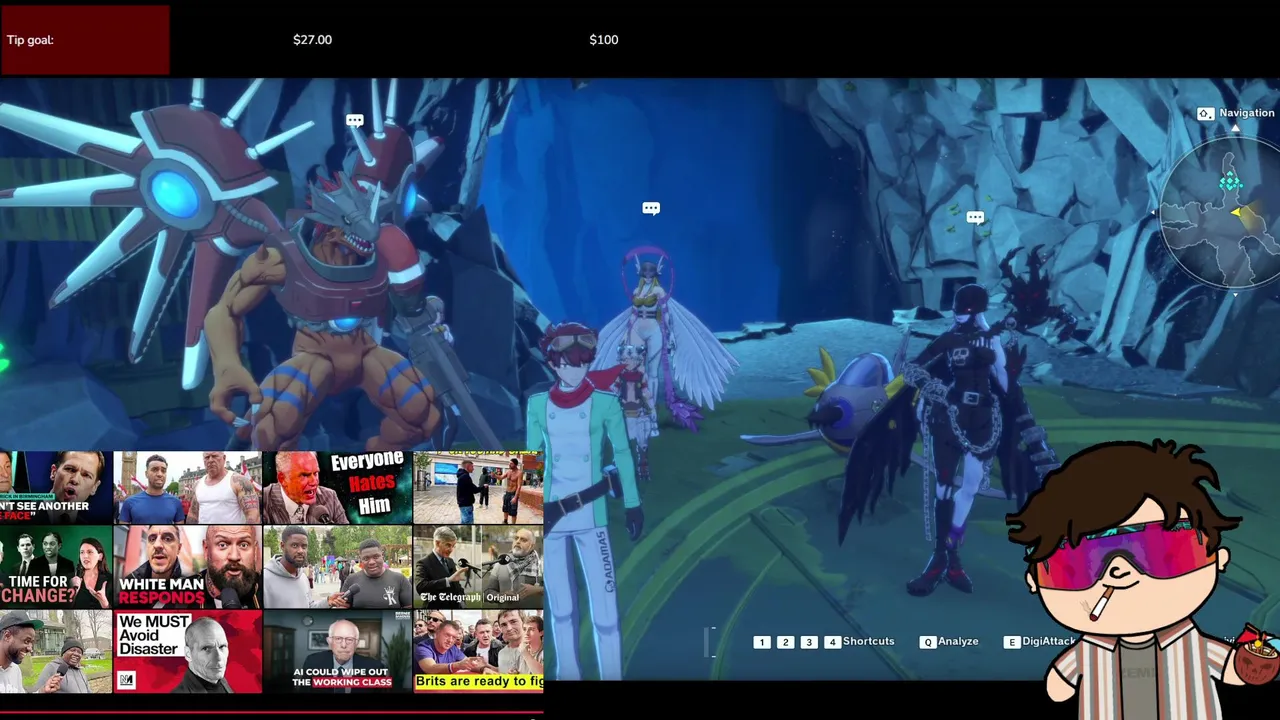Open thumbnail with two laughing men in park
The image size is (1280, 720).
coord(56,651)
